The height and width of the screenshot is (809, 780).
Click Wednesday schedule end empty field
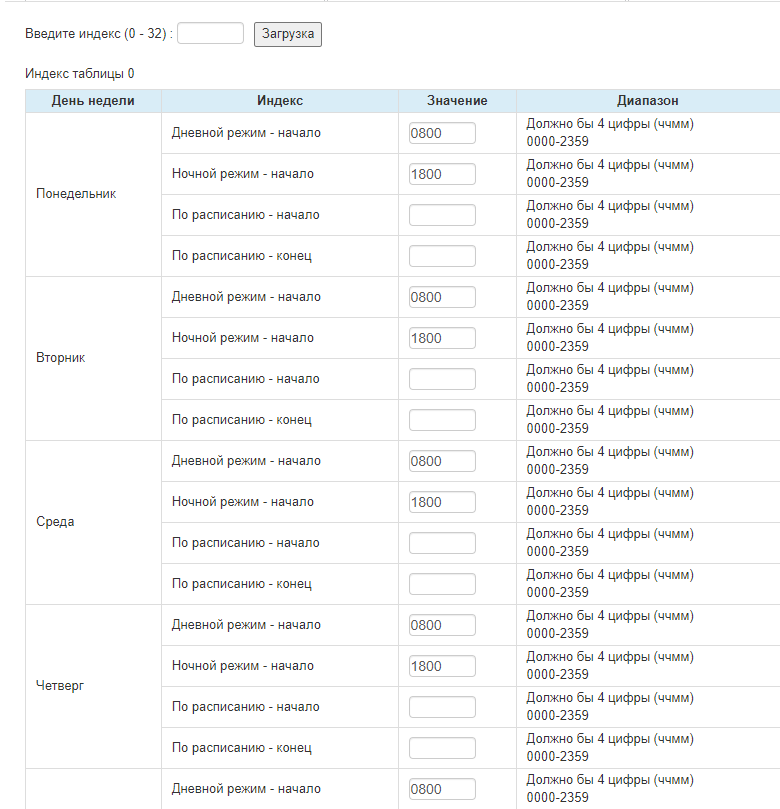[442, 584]
